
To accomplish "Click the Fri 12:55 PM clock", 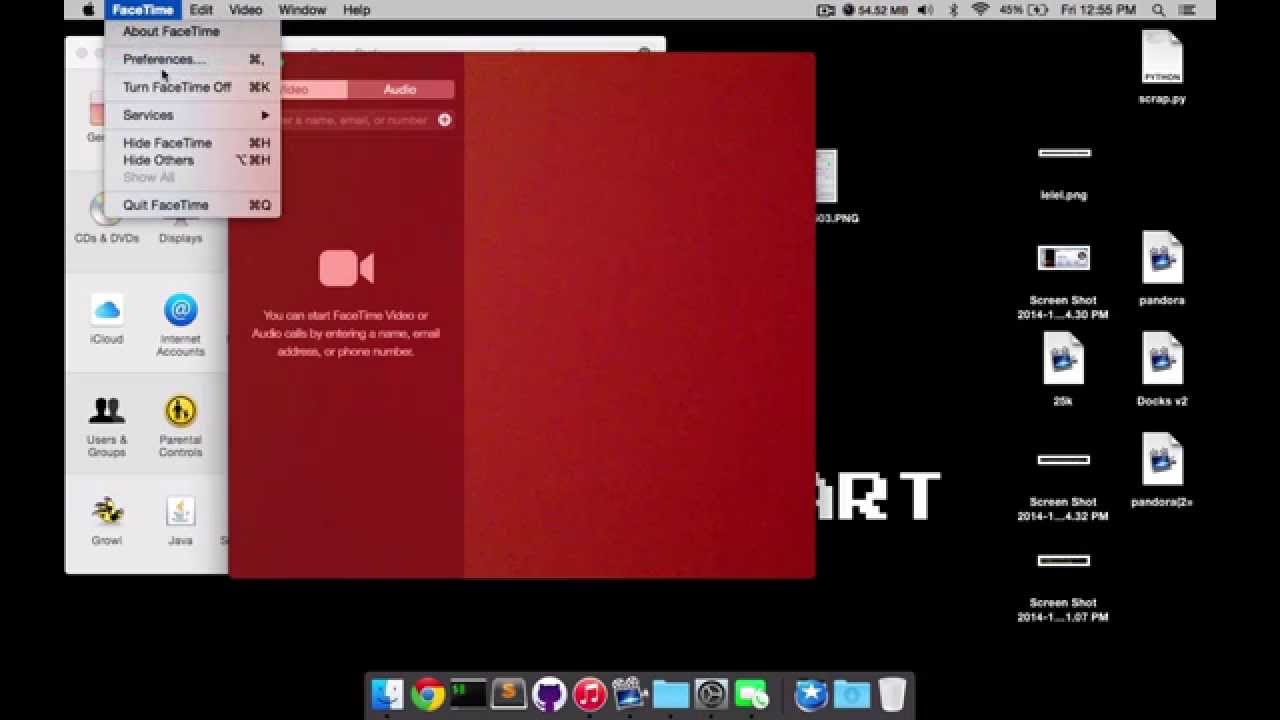I will (x=1098, y=10).
